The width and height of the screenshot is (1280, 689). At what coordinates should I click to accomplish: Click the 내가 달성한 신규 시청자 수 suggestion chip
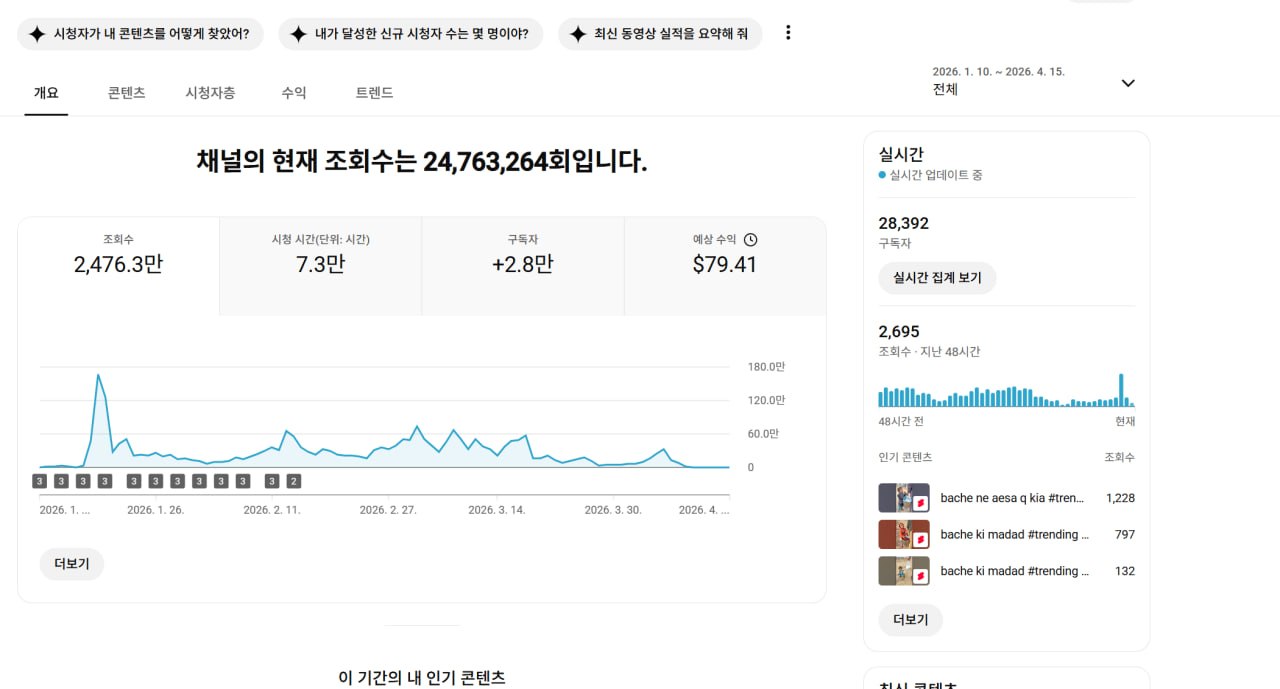pyautogui.click(x=410, y=34)
